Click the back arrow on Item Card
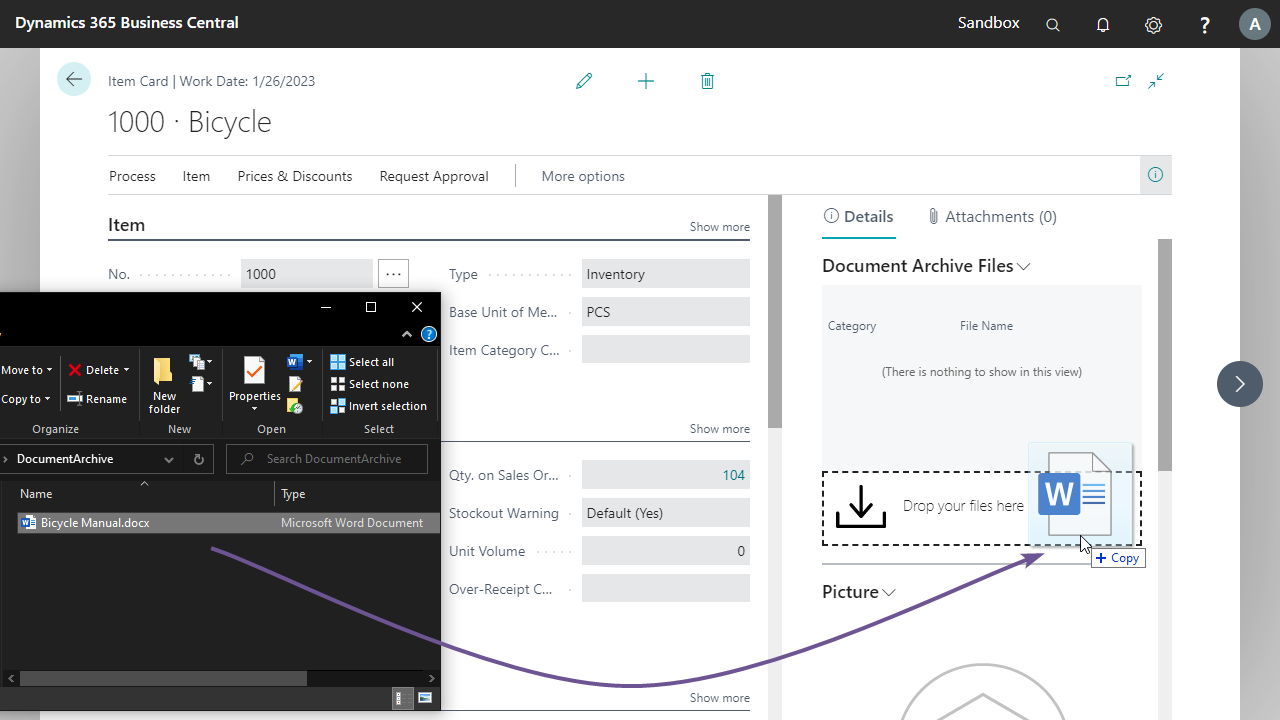Image resolution: width=1280 pixels, height=720 pixels. point(74,80)
